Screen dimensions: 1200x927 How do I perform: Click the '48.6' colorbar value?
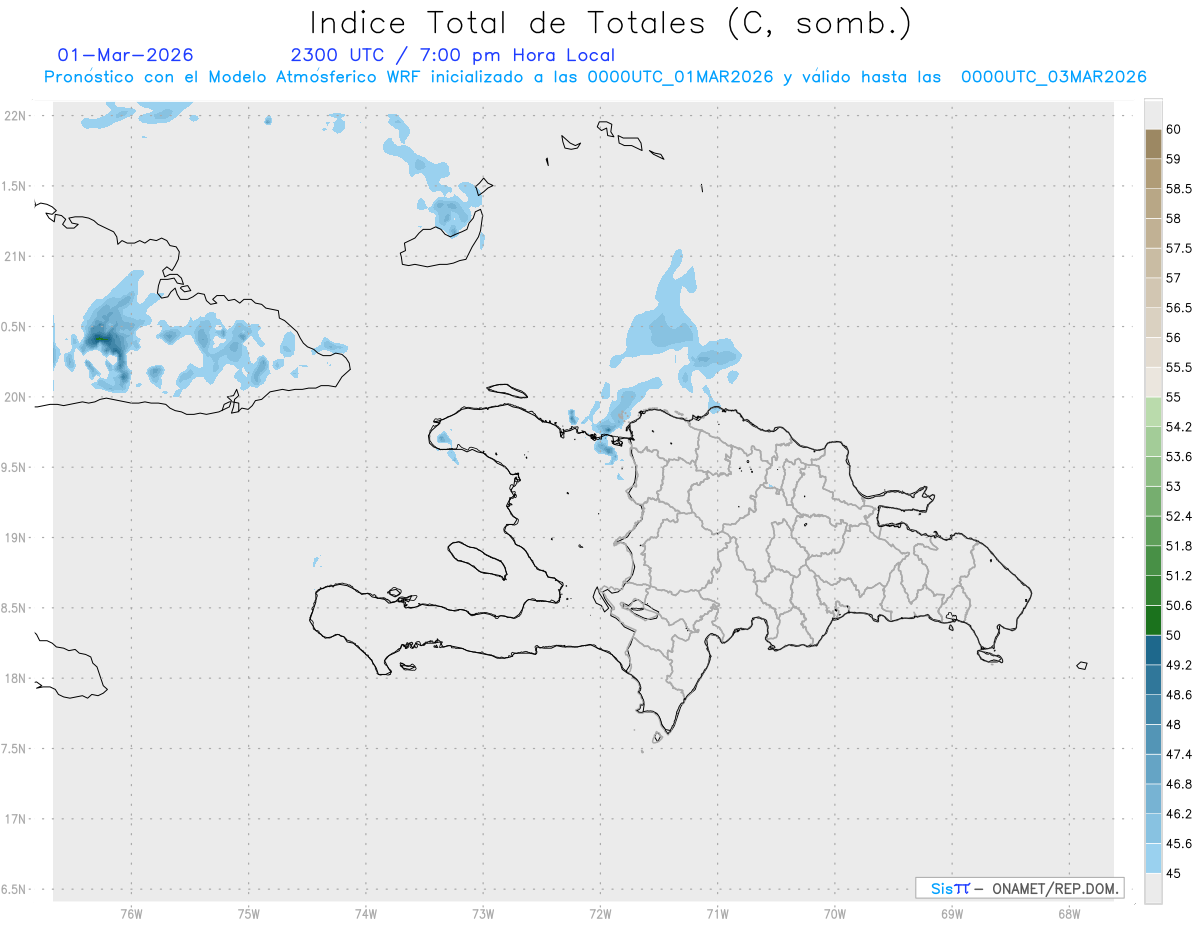[x=1178, y=695]
